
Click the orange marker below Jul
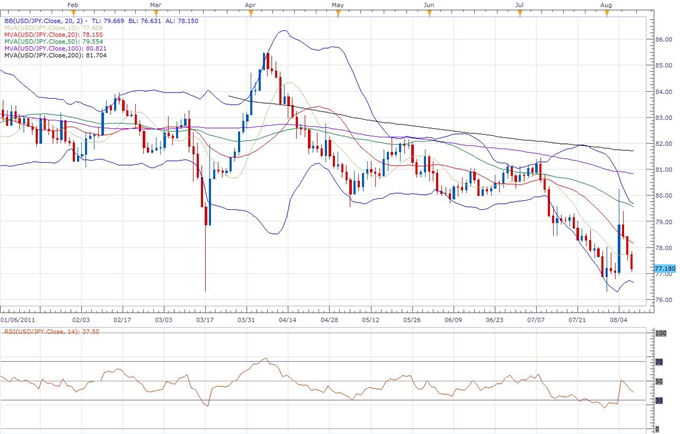point(520,13)
